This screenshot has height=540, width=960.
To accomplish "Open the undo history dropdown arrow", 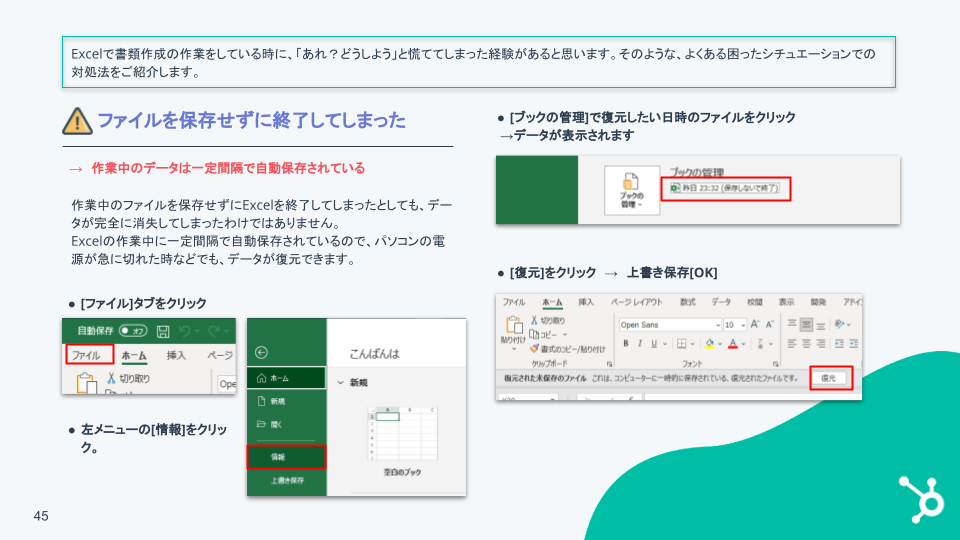I will (197, 331).
